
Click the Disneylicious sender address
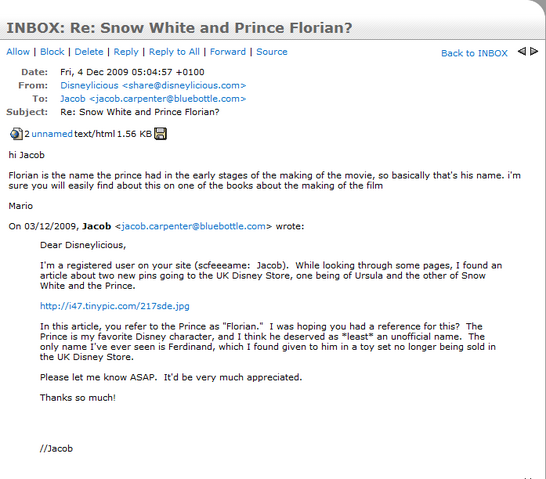click(x=153, y=86)
